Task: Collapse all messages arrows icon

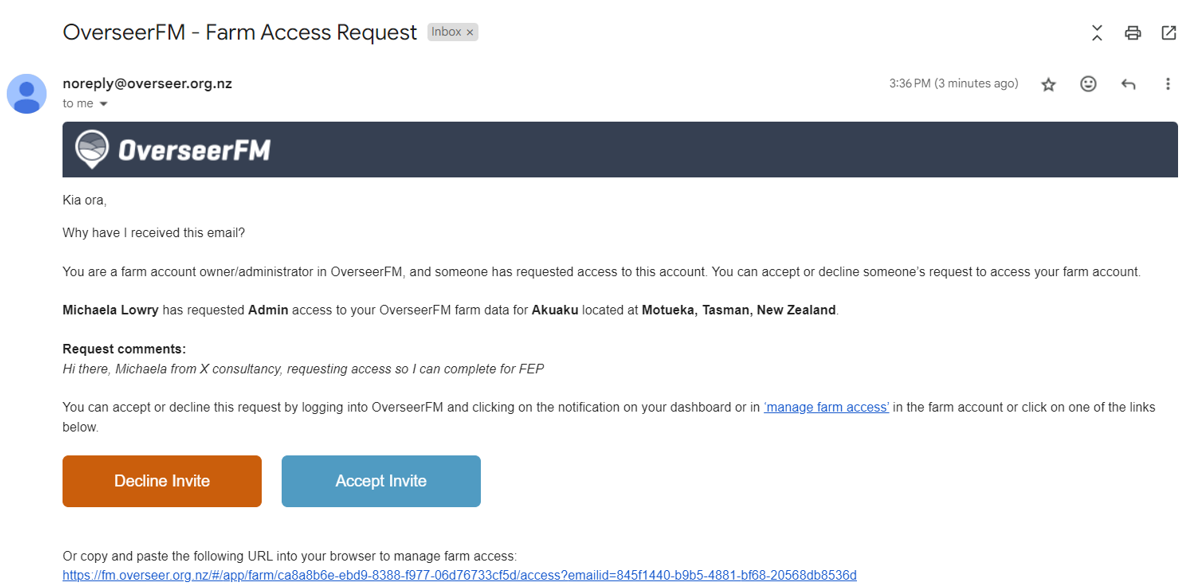Action: [1097, 32]
